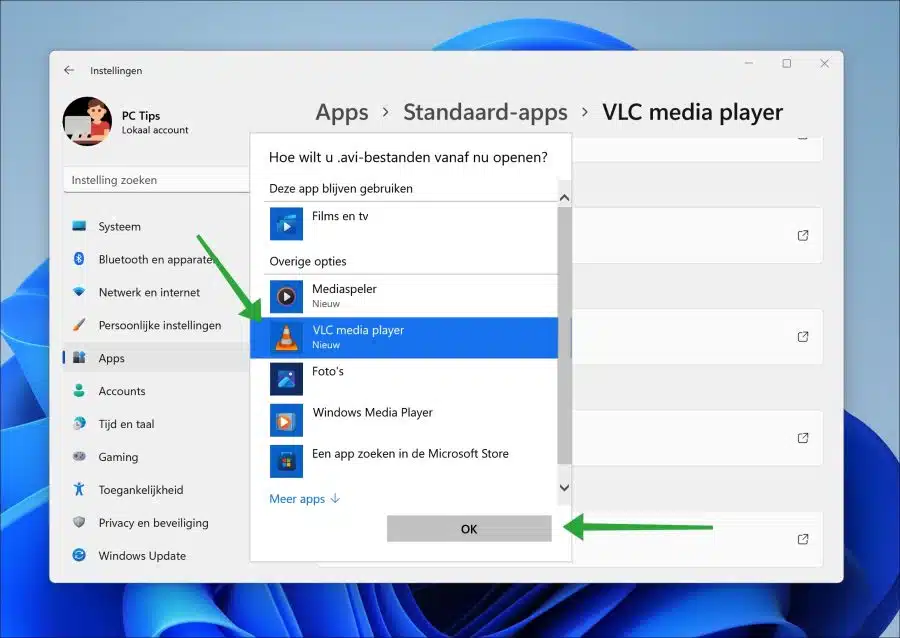The image size is (900, 638).
Task: Click the PC Tips profile avatar
Action: 87,121
